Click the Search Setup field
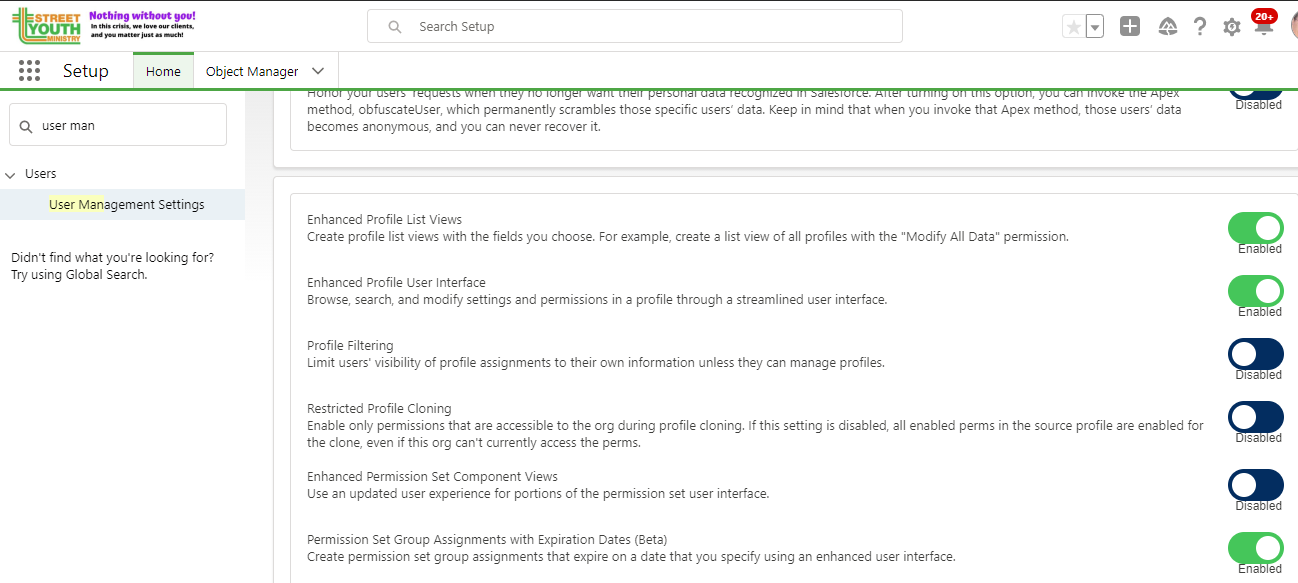 point(635,26)
